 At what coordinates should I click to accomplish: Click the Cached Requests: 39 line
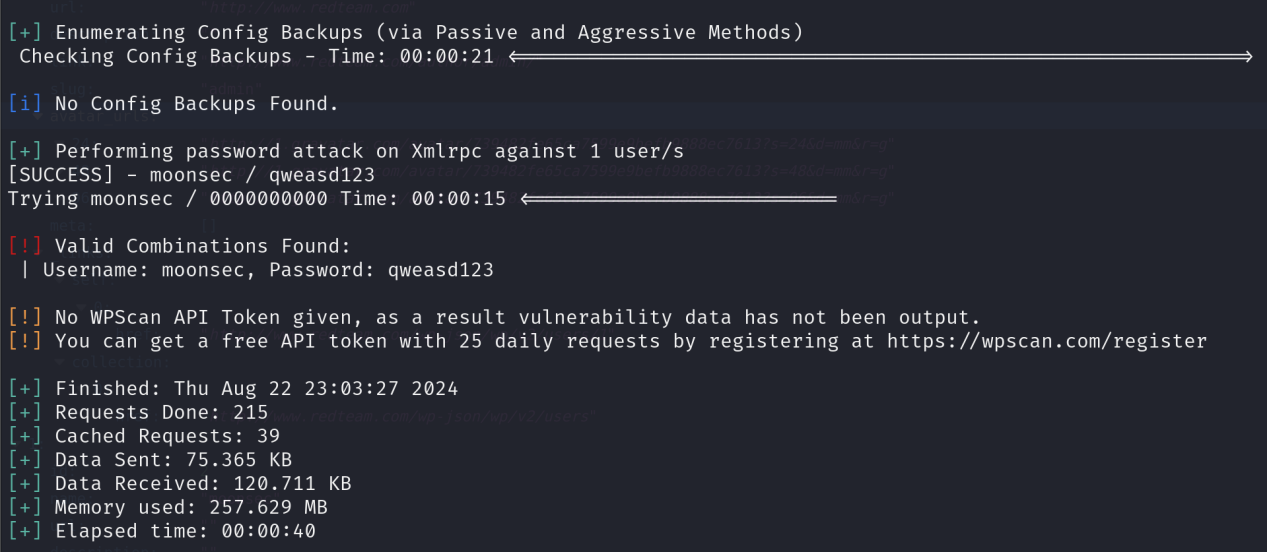[167, 437]
